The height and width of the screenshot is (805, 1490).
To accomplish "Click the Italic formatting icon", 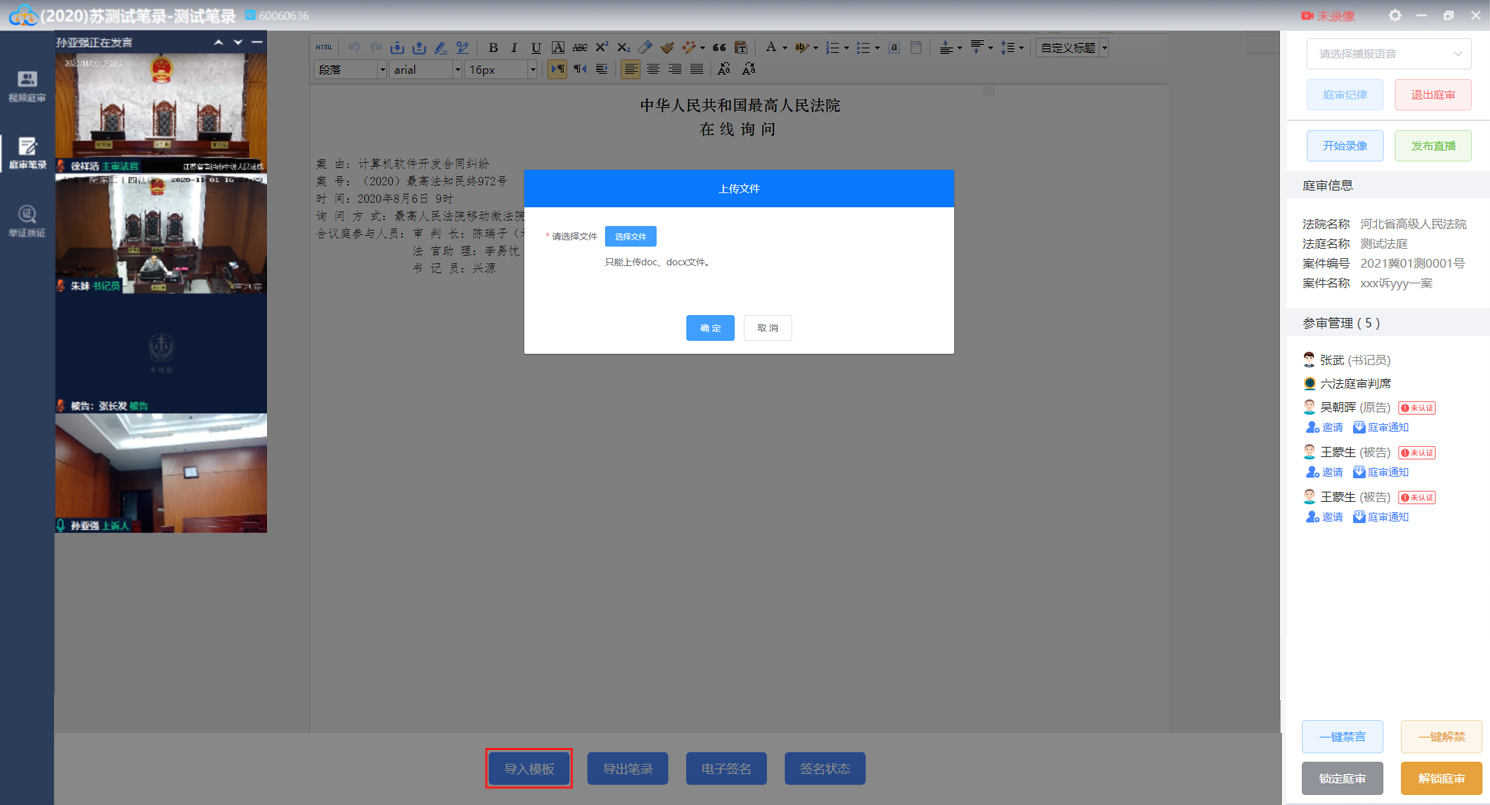I will (515, 47).
